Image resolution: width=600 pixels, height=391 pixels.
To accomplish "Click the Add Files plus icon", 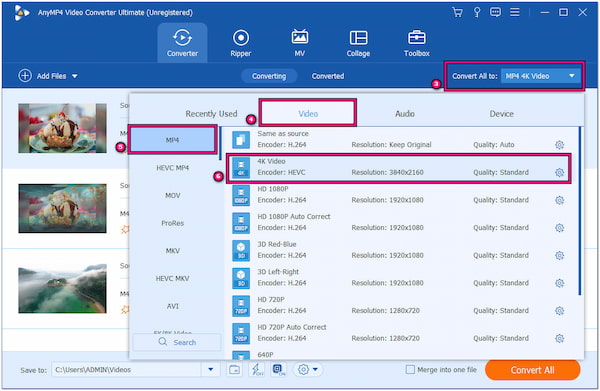I will tap(25, 76).
